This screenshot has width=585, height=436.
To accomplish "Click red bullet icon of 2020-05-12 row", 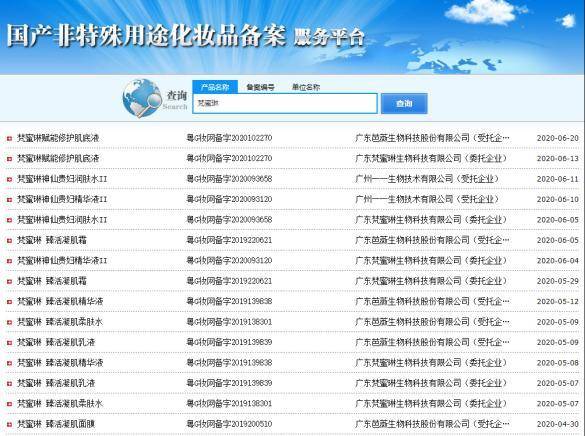I will point(9,302).
